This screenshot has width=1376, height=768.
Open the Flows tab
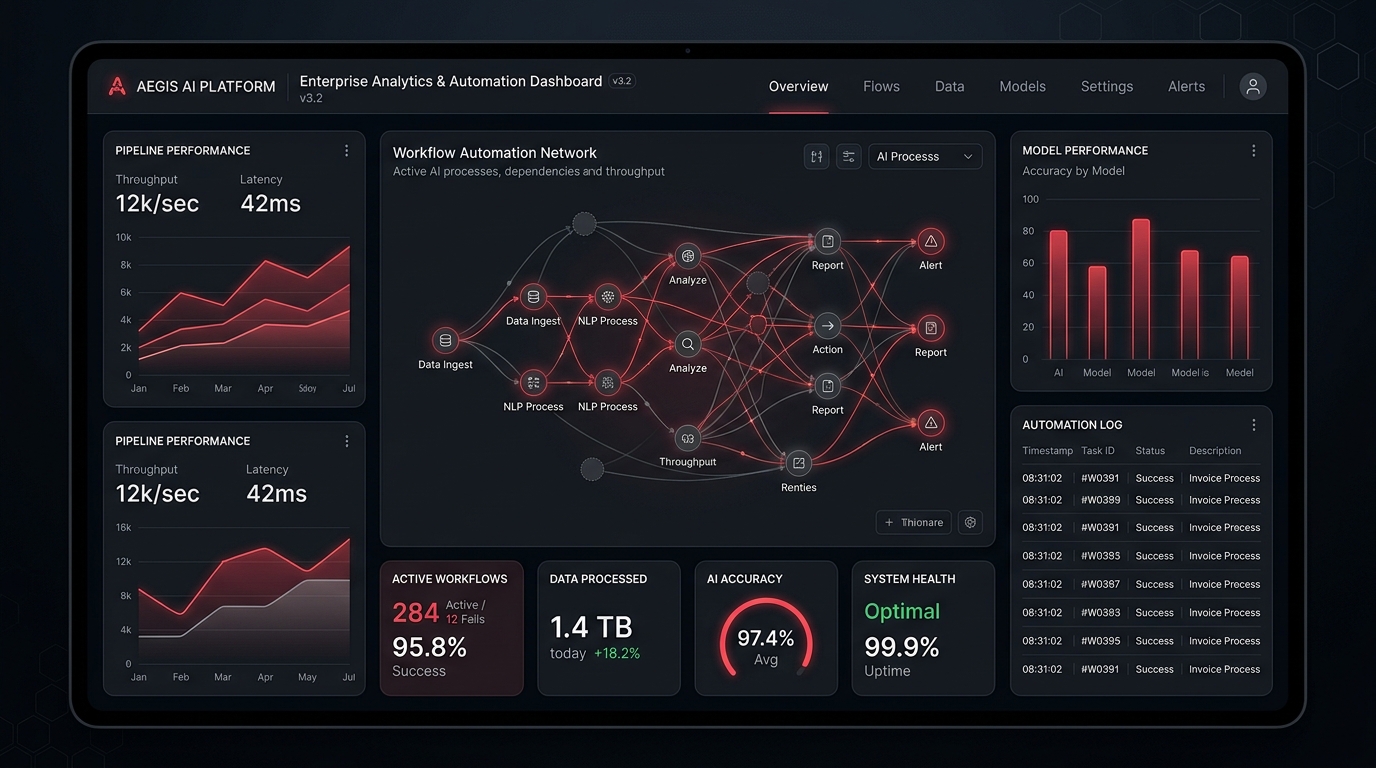tap(881, 86)
